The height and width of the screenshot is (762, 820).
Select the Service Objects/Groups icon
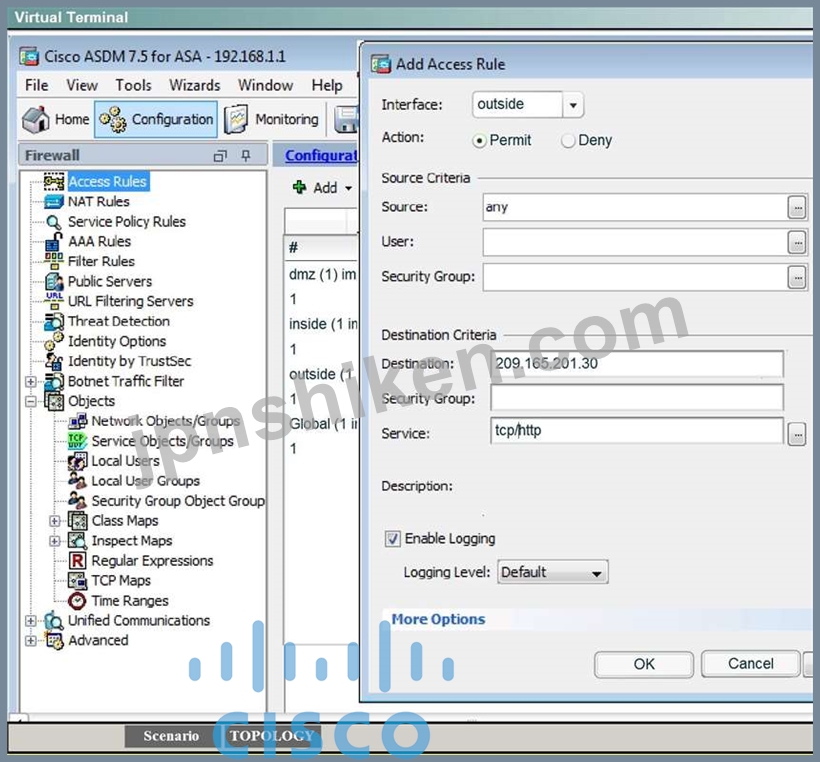(78, 441)
